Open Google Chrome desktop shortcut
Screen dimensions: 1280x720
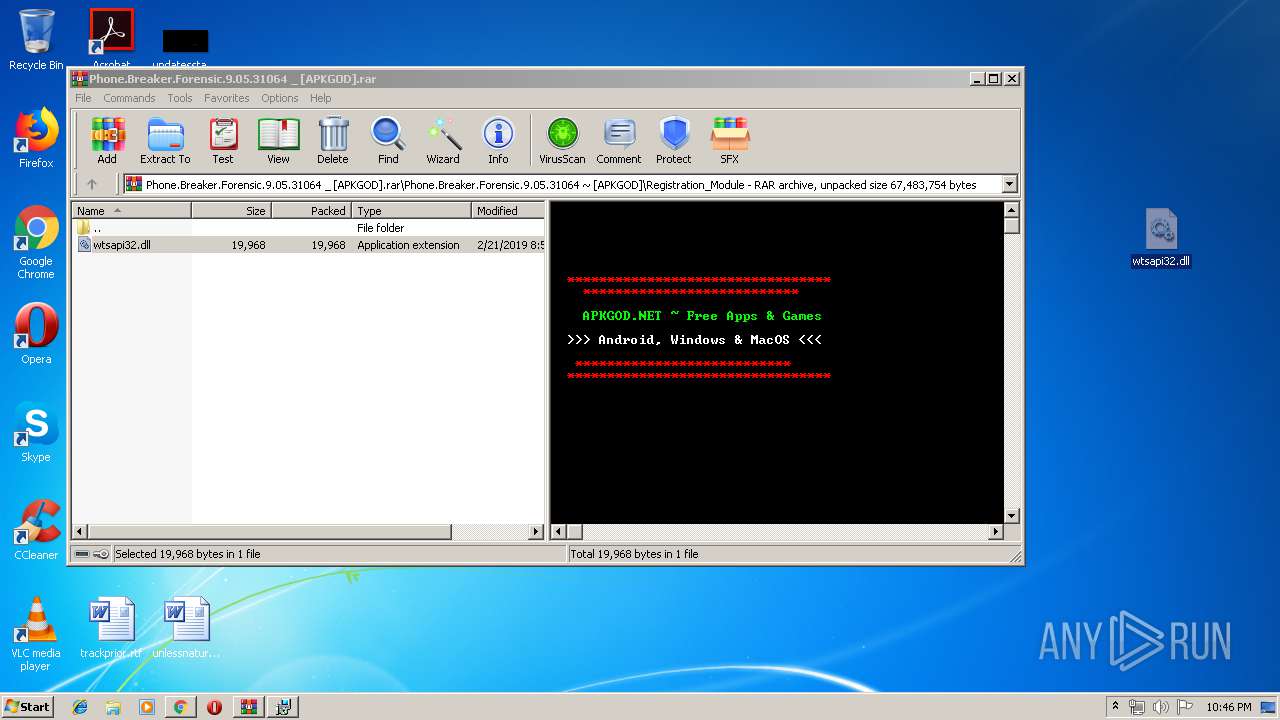[36, 242]
